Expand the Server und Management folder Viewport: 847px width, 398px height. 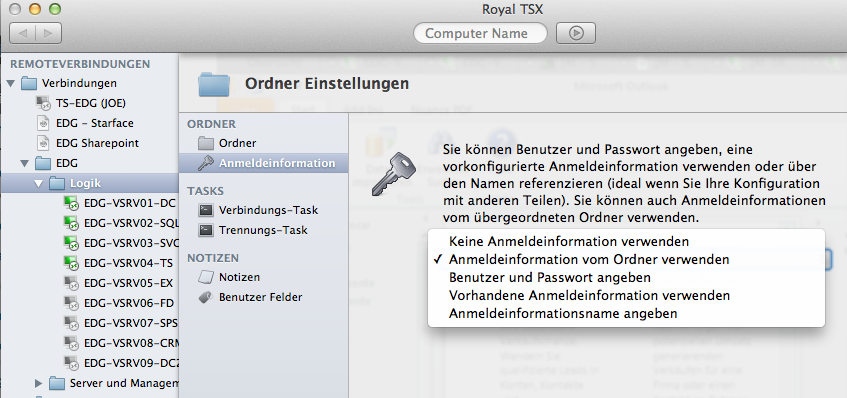38,383
